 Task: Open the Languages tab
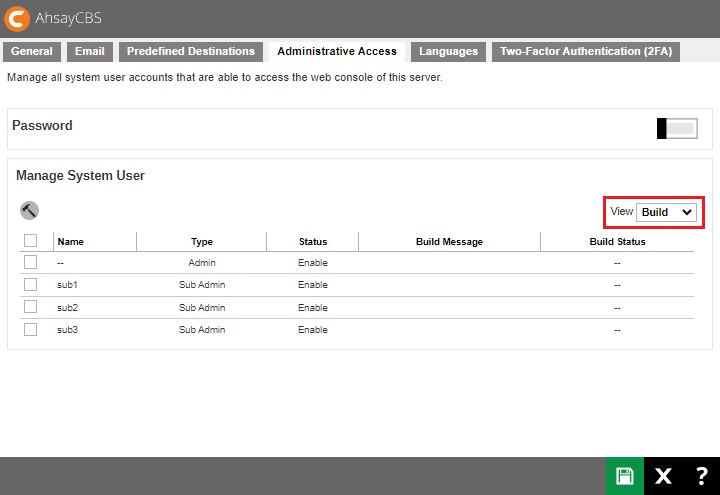pos(448,51)
